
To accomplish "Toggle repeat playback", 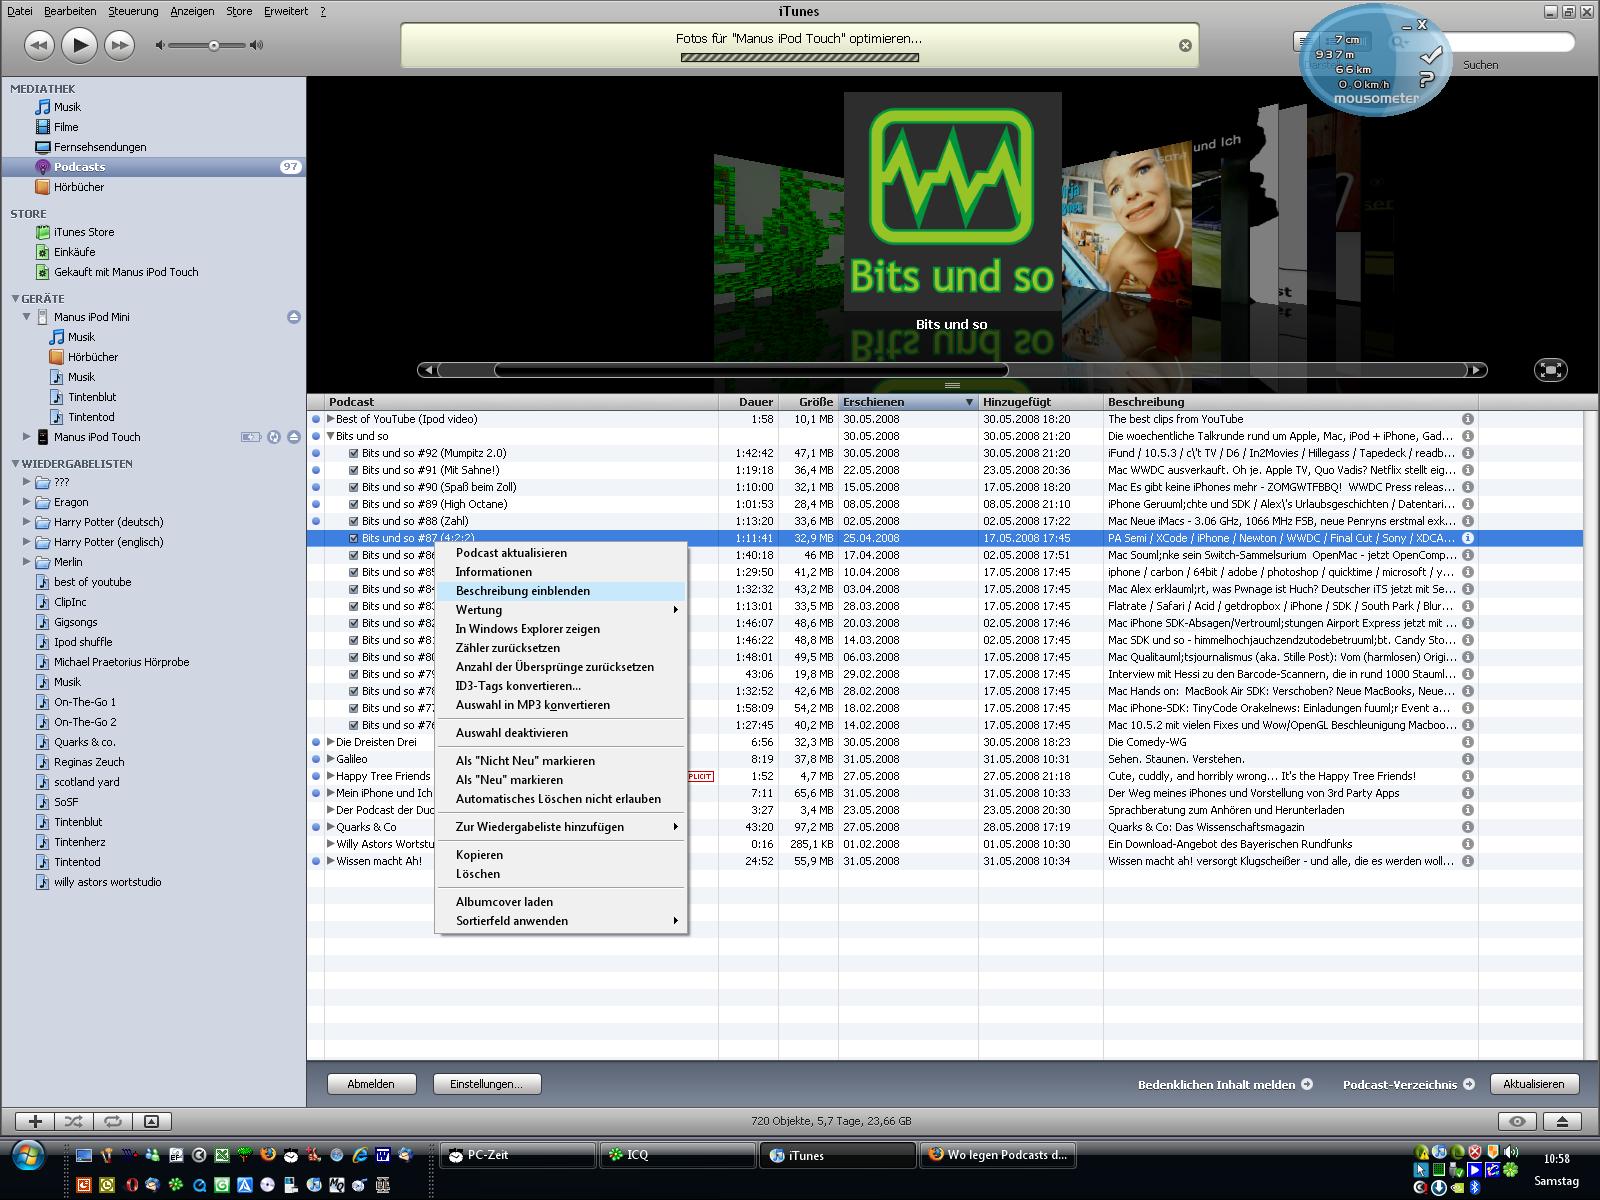I will pos(113,1121).
